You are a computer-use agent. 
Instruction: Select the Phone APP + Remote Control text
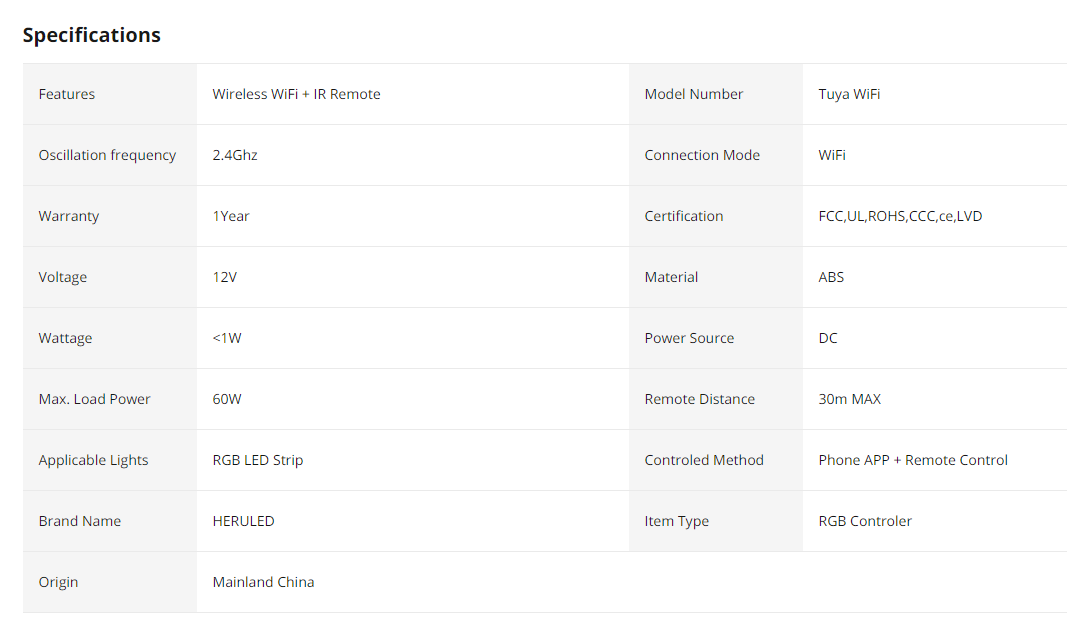913,460
